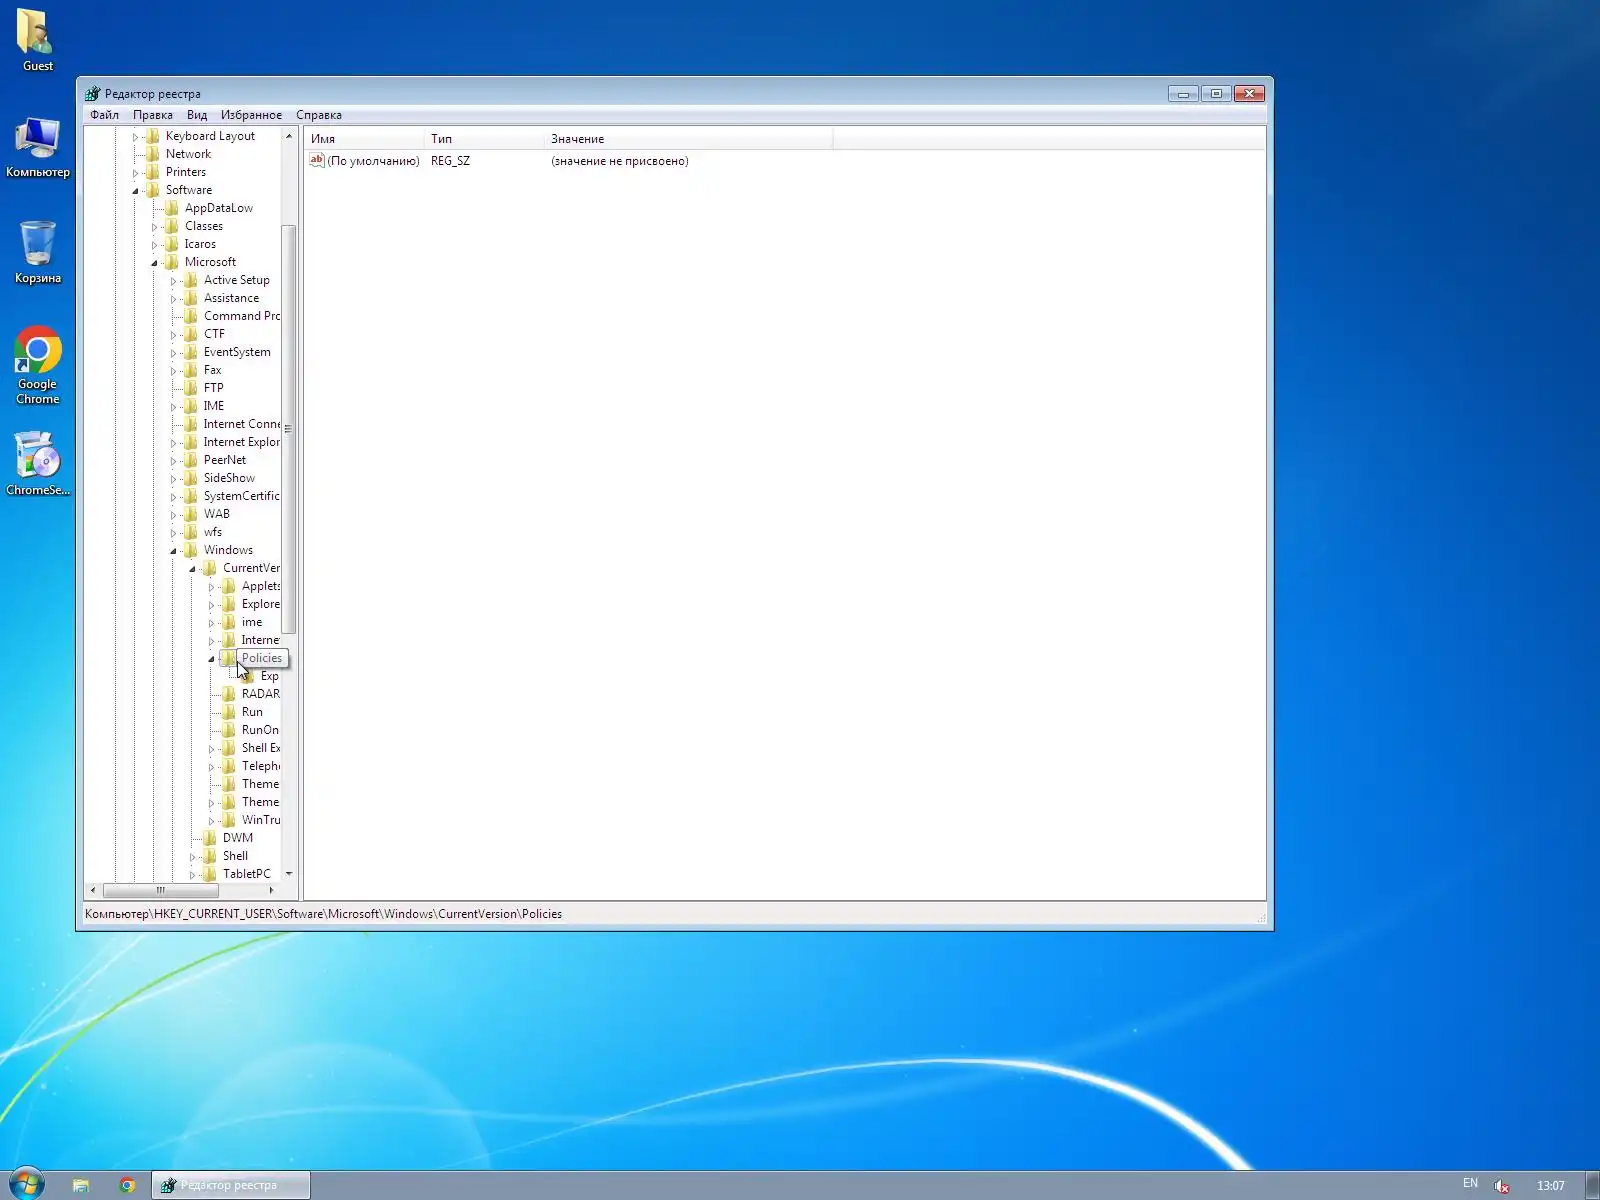The image size is (1600, 1200).
Task: Click the Network key folder icon
Action: [153, 154]
